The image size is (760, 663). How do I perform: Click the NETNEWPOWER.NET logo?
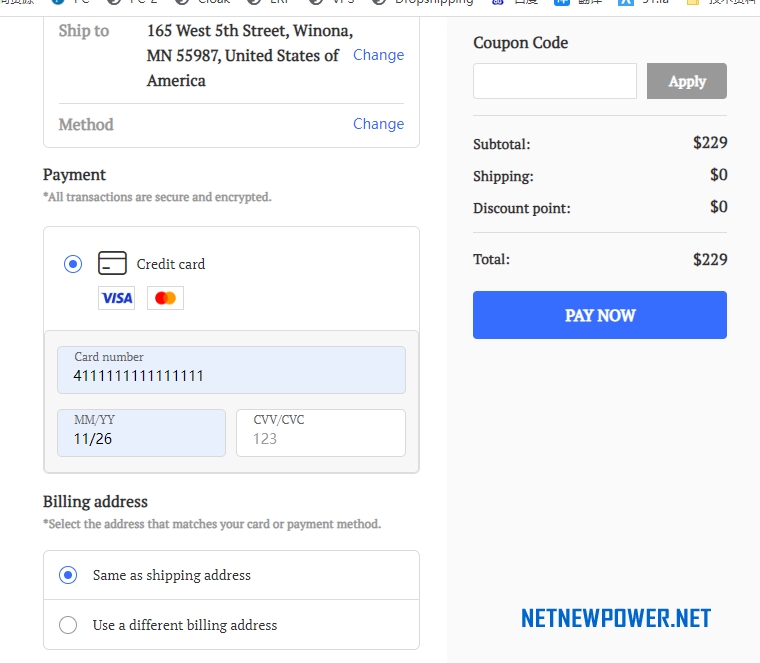click(x=616, y=618)
